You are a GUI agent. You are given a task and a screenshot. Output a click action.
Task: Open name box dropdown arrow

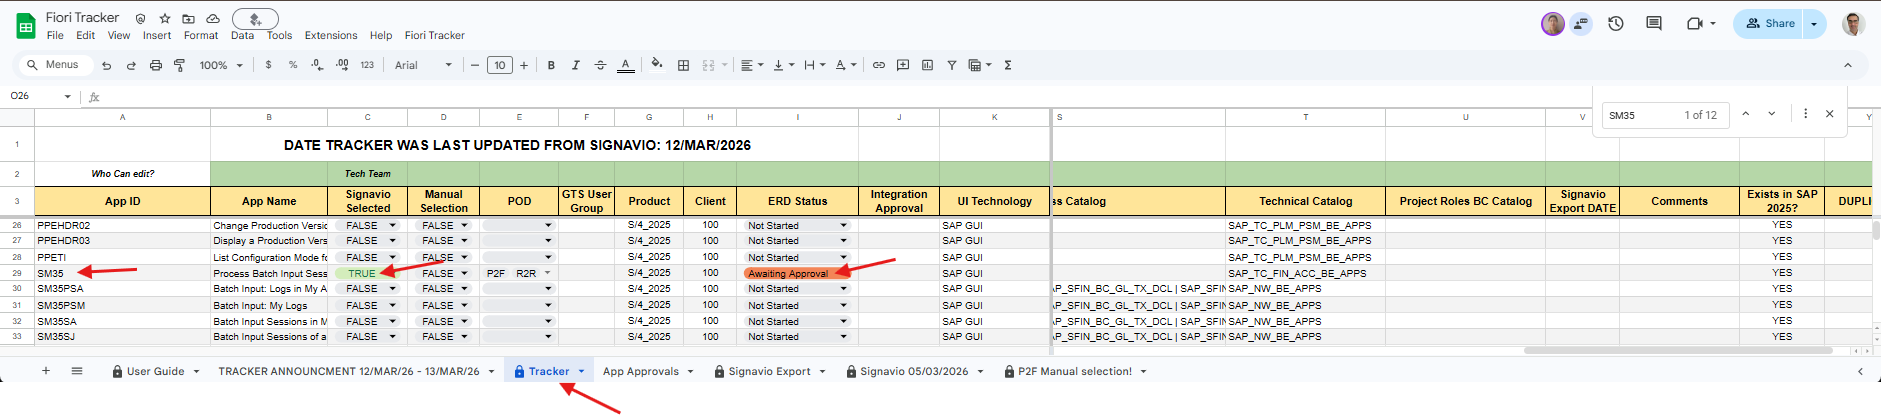(68, 97)
